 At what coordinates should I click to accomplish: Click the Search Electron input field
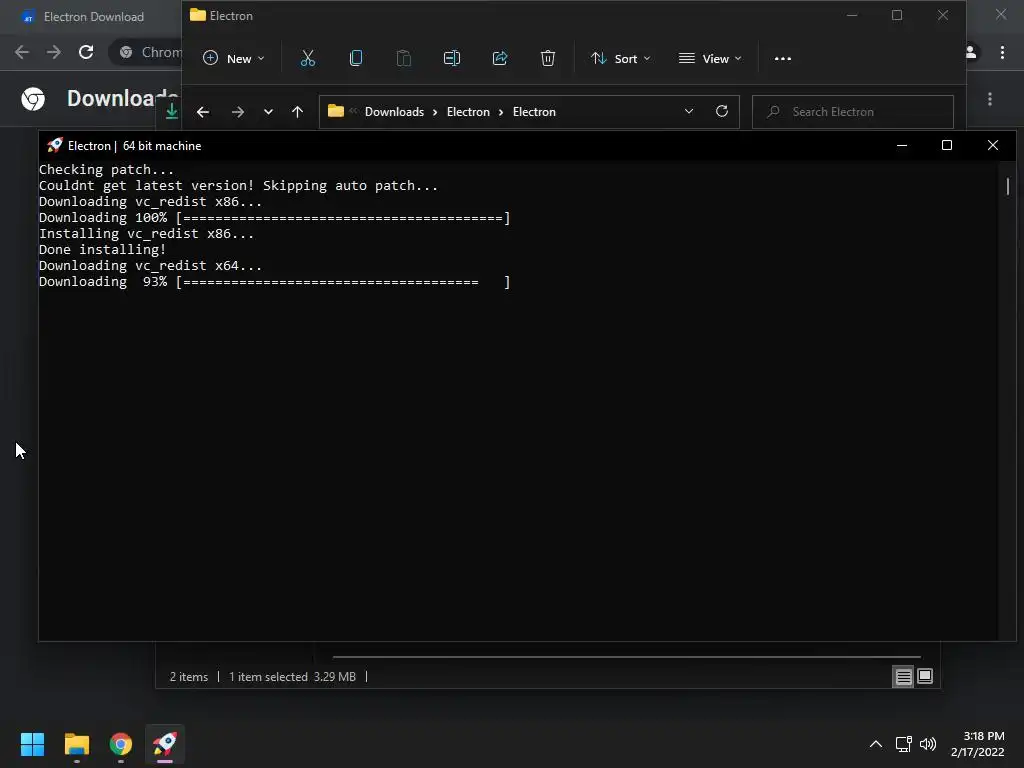click(852, 112)
